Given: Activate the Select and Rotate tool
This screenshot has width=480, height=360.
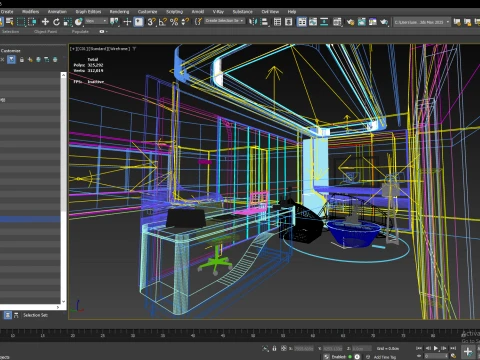Looking at the screenshot, I should coord(56,22).
